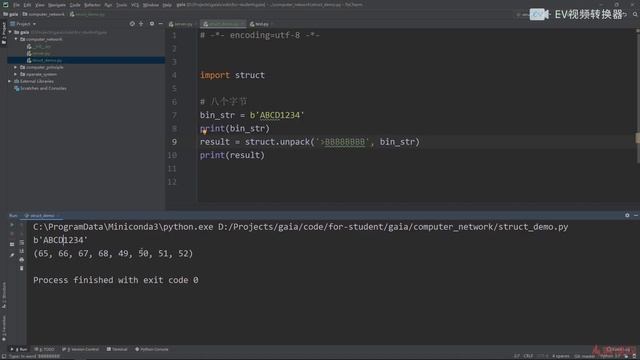
Task: Switch to the server.py editor tab
Action: [180, 24]
